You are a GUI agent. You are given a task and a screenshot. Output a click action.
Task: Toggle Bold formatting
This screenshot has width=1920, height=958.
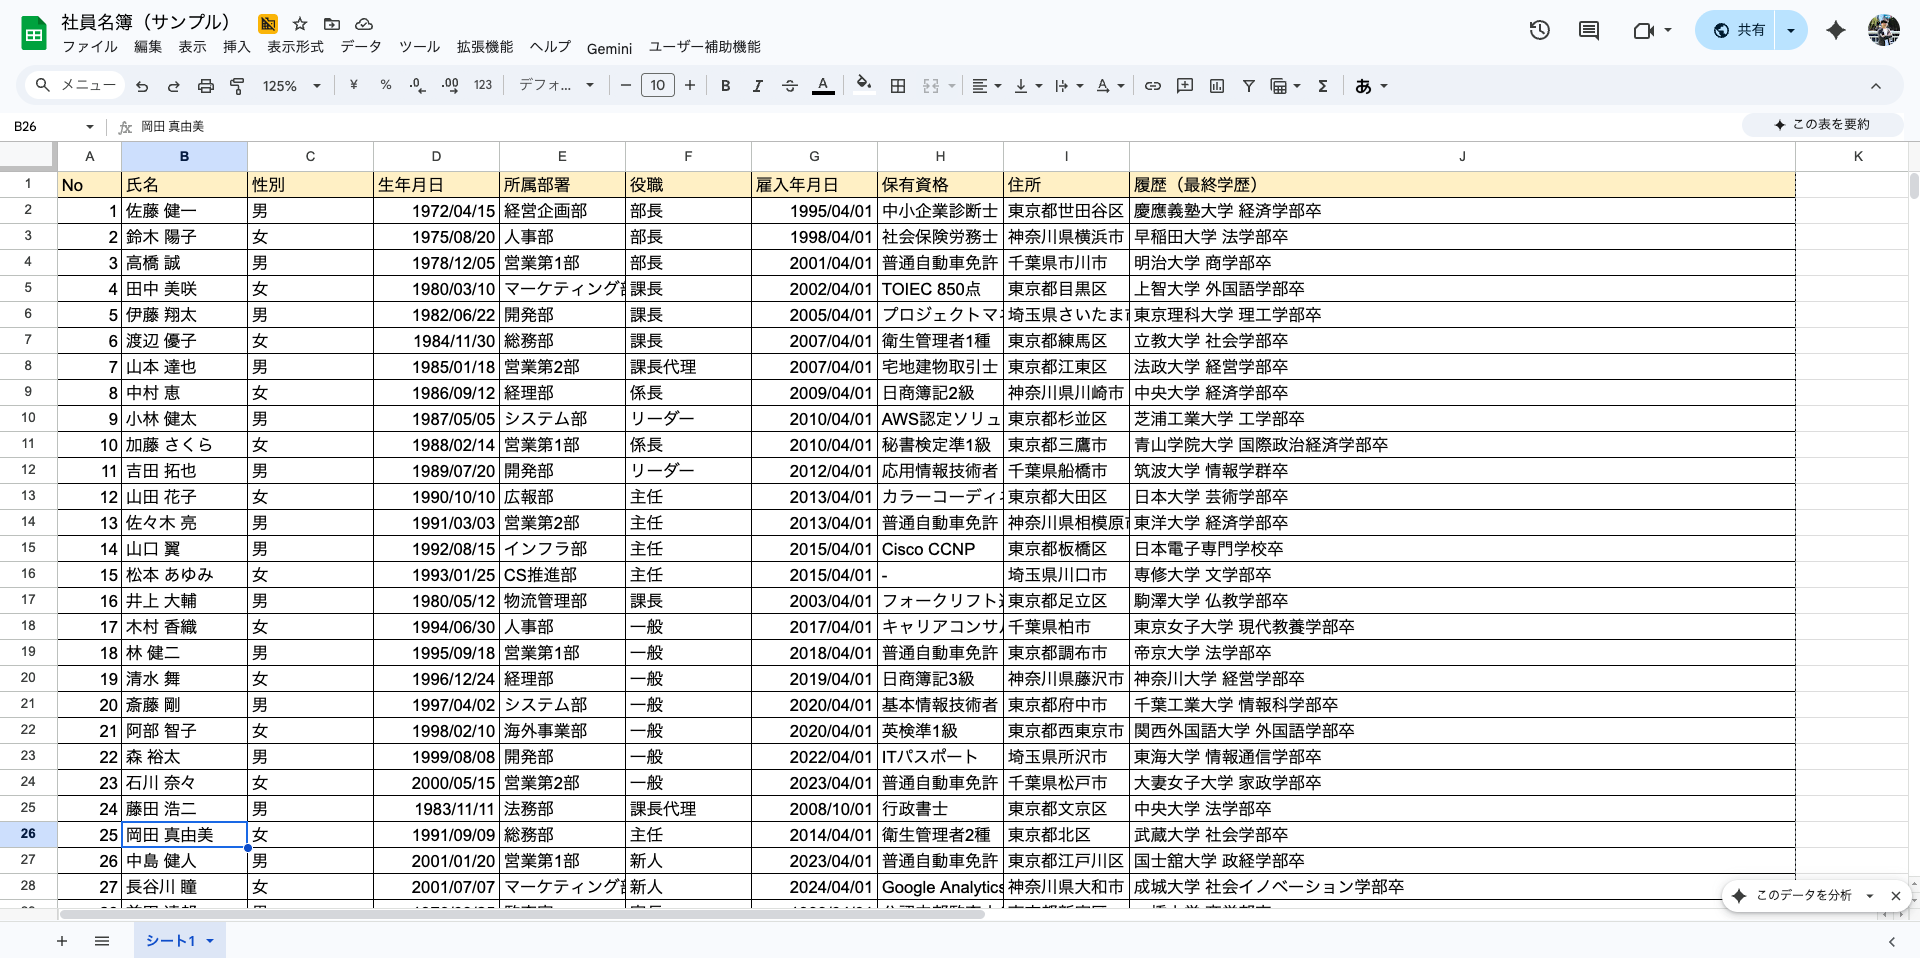coord(725,86)
